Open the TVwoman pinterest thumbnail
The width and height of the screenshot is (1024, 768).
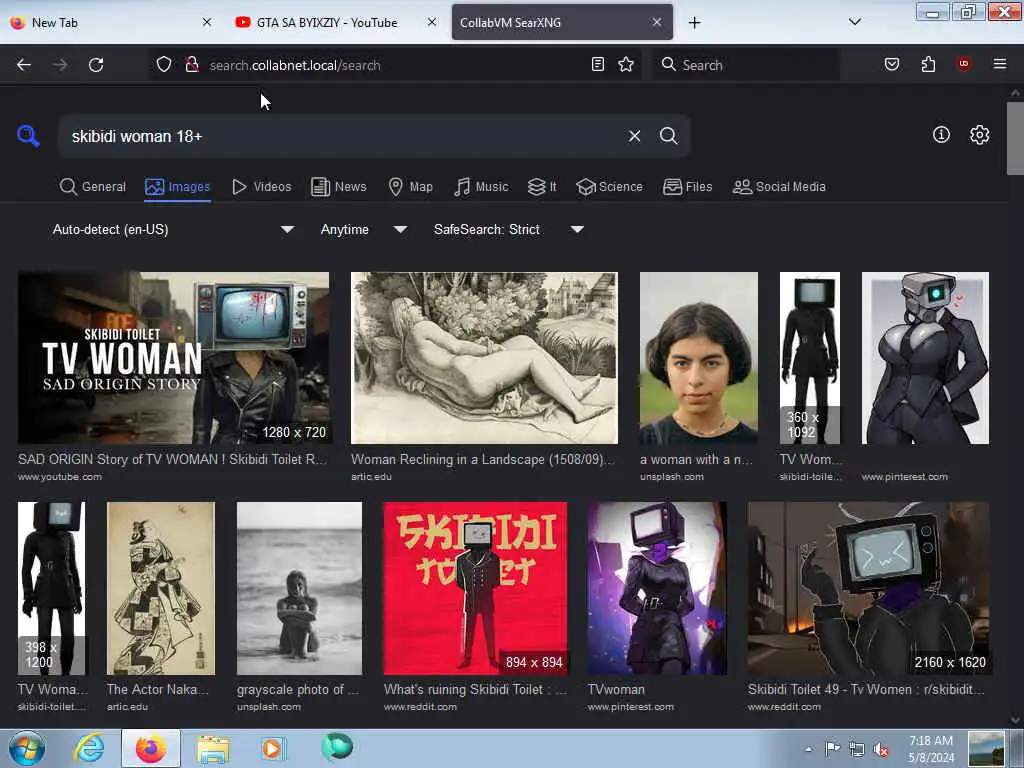point(657,588)
